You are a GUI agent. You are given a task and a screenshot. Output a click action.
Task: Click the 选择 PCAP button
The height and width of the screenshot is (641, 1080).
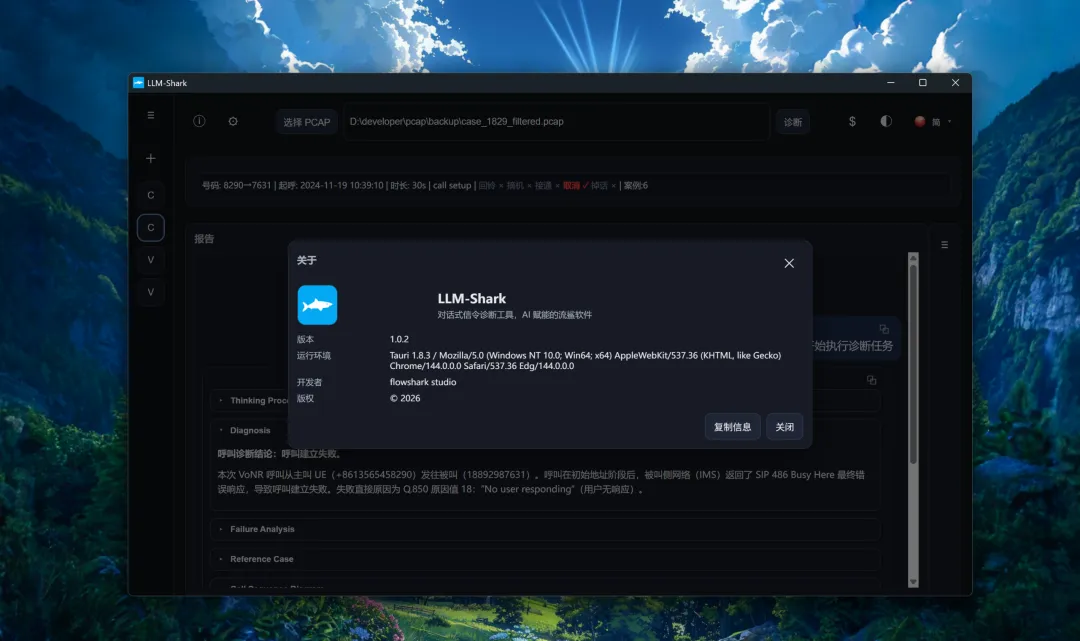307,122
